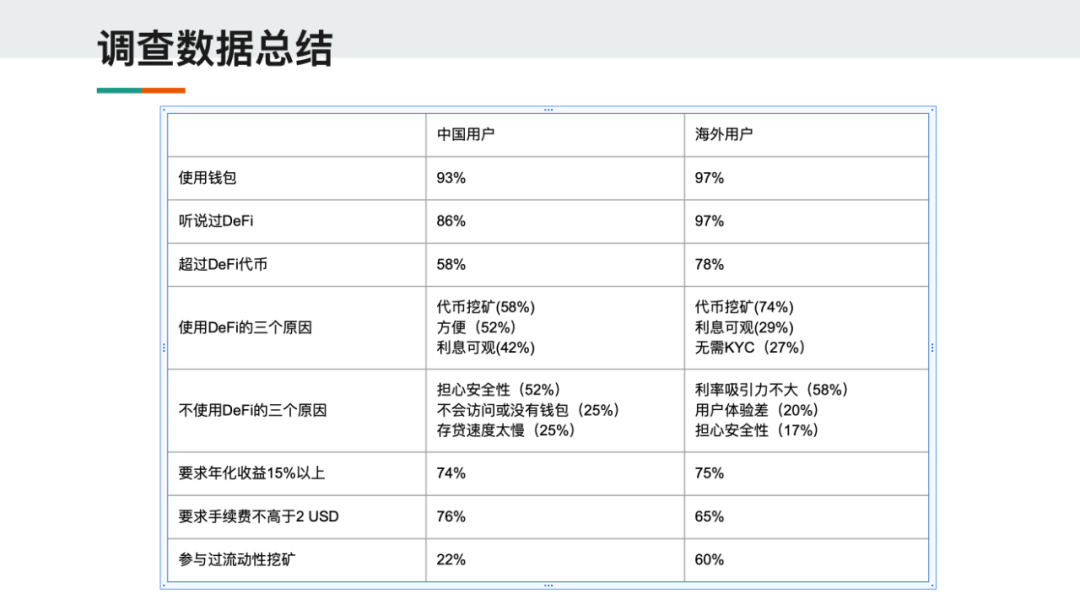Select the 要求年化收益15%以上 cell
This screenshot has width=1080, height=610.
(x=297, y=474)
